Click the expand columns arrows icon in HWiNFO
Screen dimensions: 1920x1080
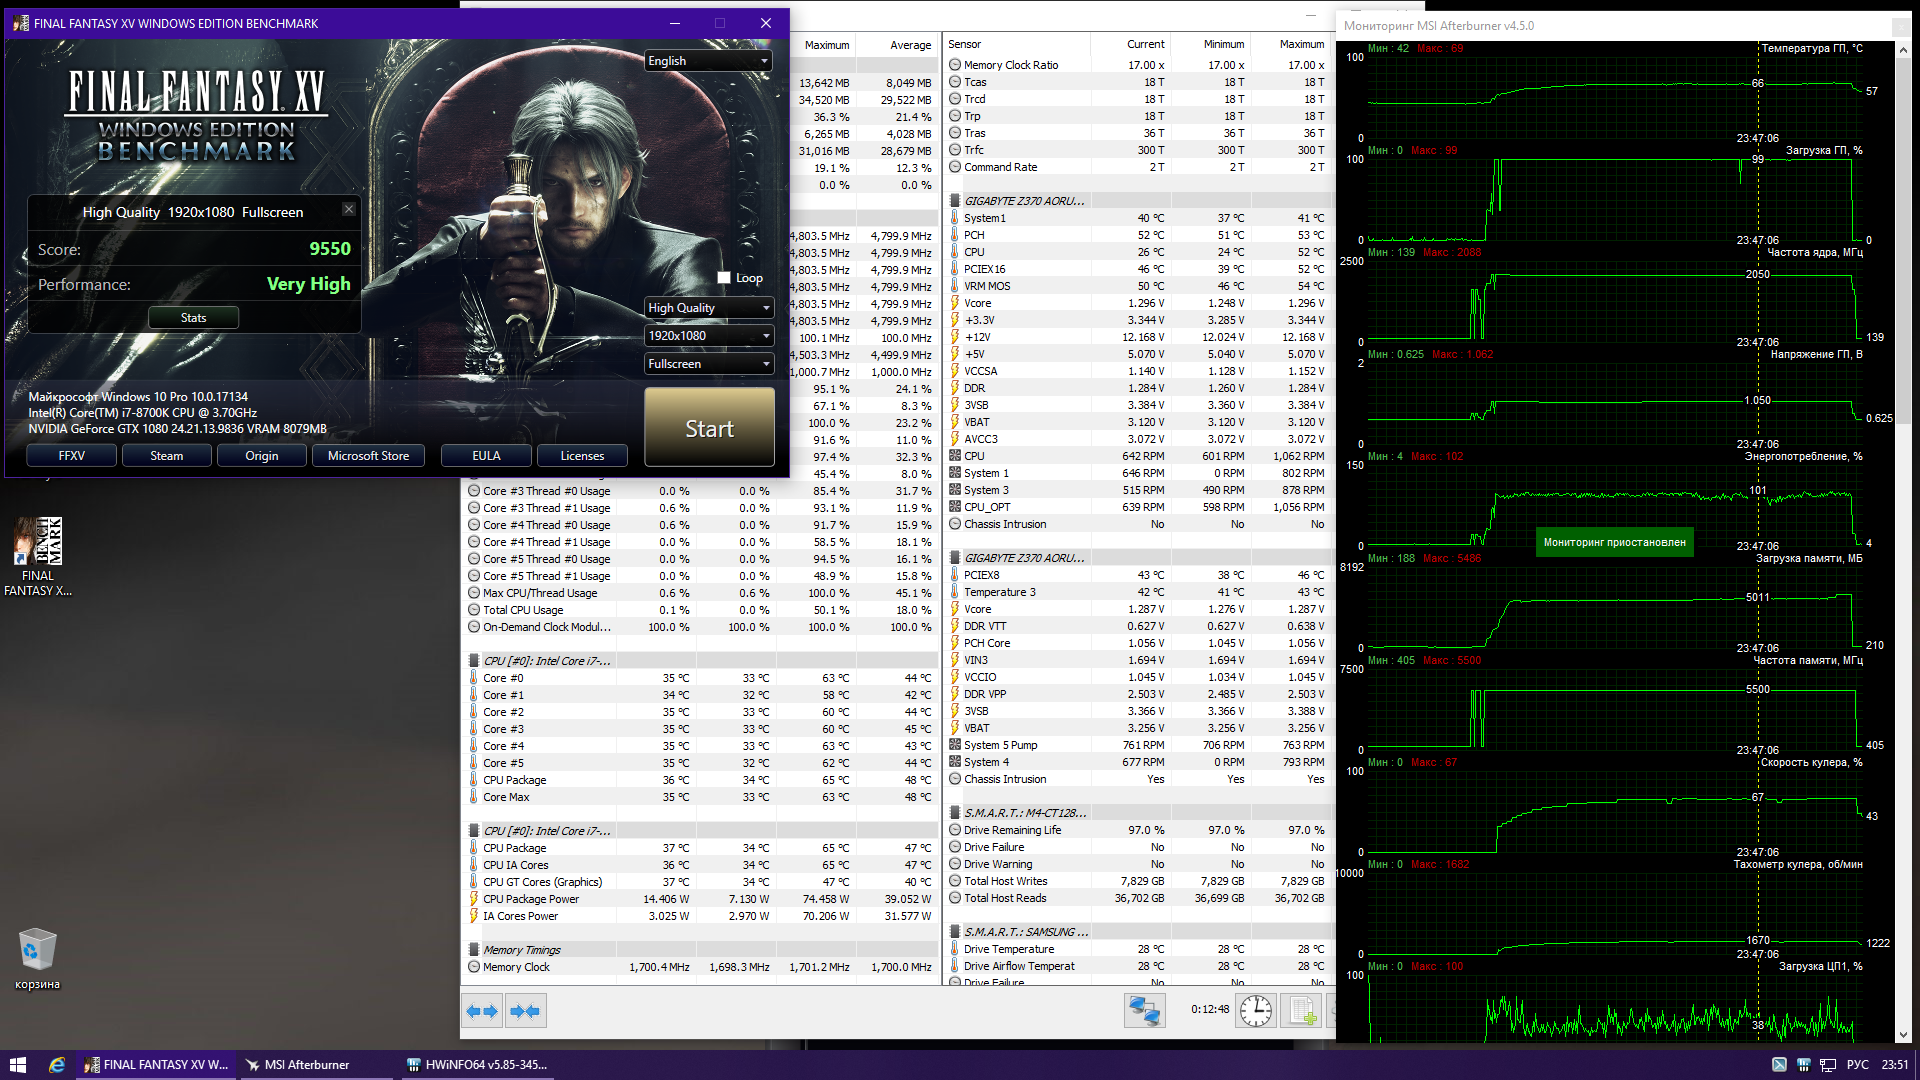482,1011
